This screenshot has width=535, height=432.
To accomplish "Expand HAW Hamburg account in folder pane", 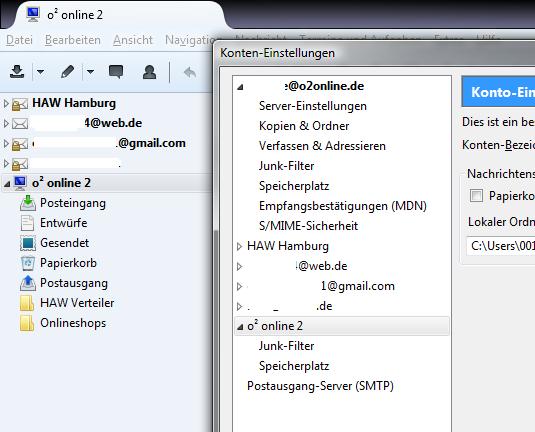I will pos(6,103).
